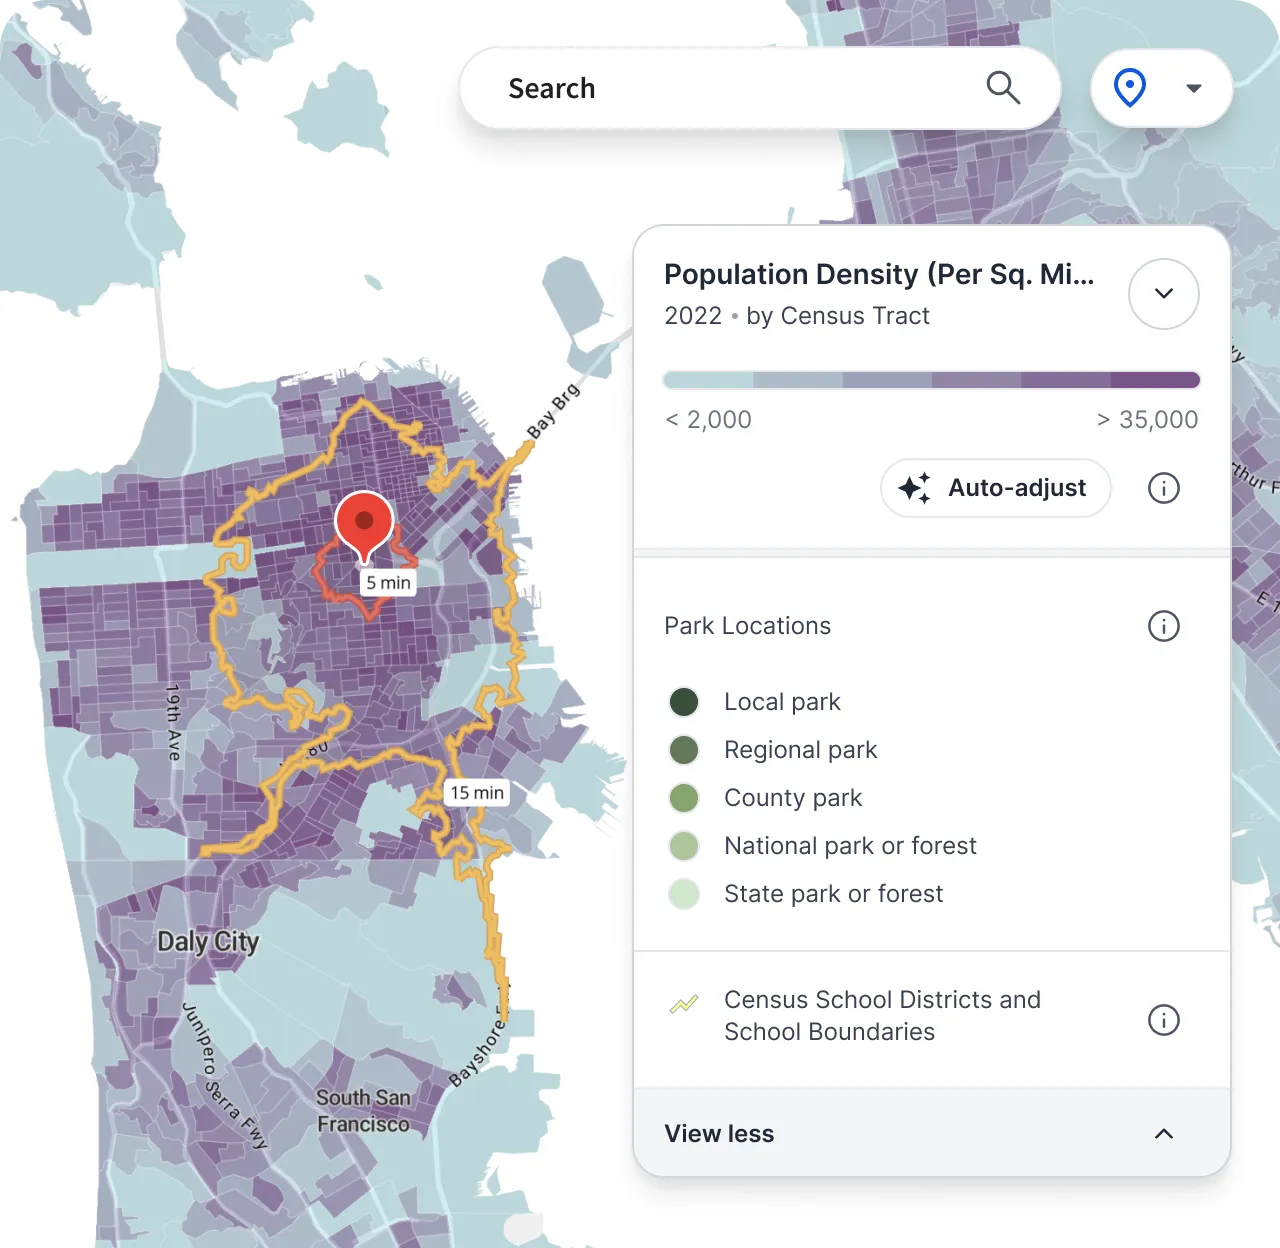
Task: Select the 15 min drive-time label
Action: pyautogui.click(x=476, y=792)
